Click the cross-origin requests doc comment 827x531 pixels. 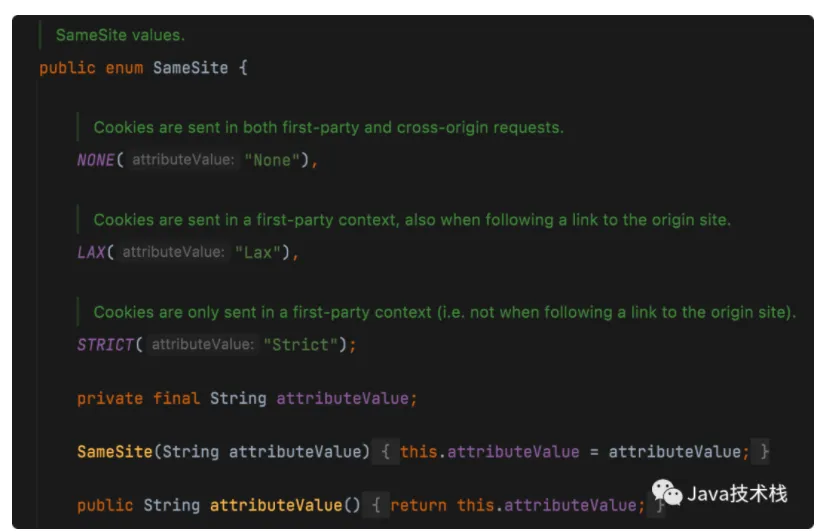[x=328, y=127]
